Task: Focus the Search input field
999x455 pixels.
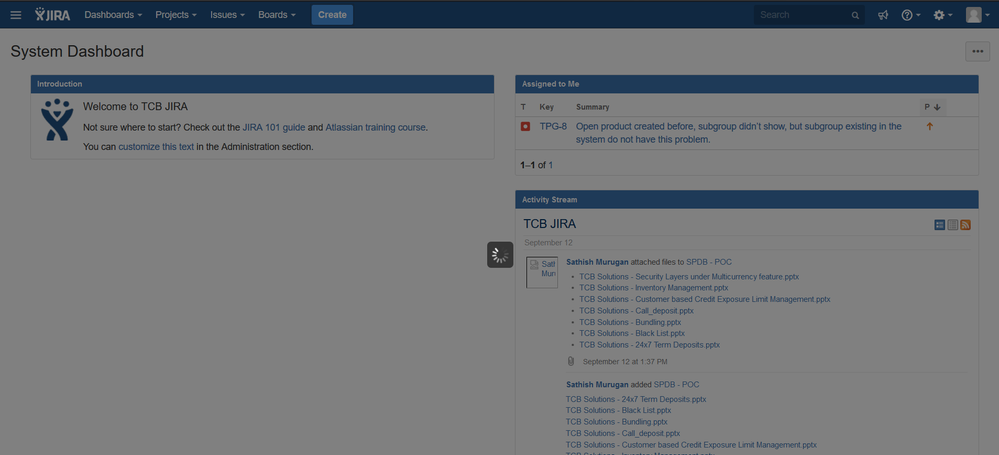Action: click(804, 15)
